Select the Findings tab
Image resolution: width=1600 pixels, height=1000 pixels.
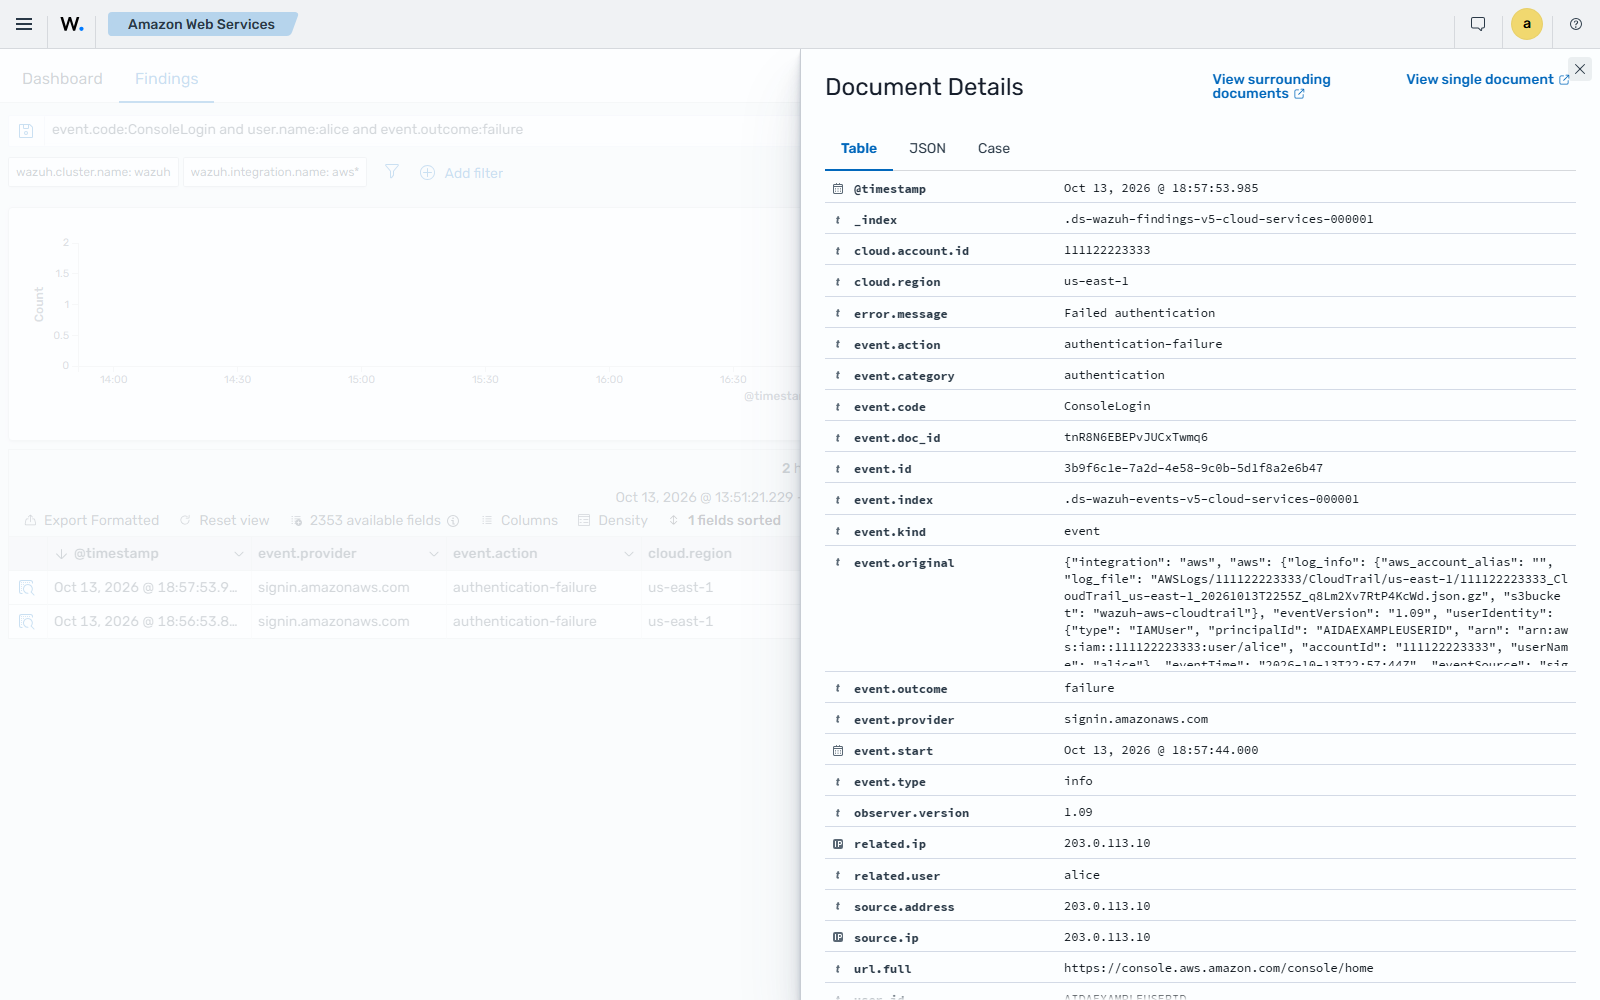pyautogui.click(x=167, y=79)
